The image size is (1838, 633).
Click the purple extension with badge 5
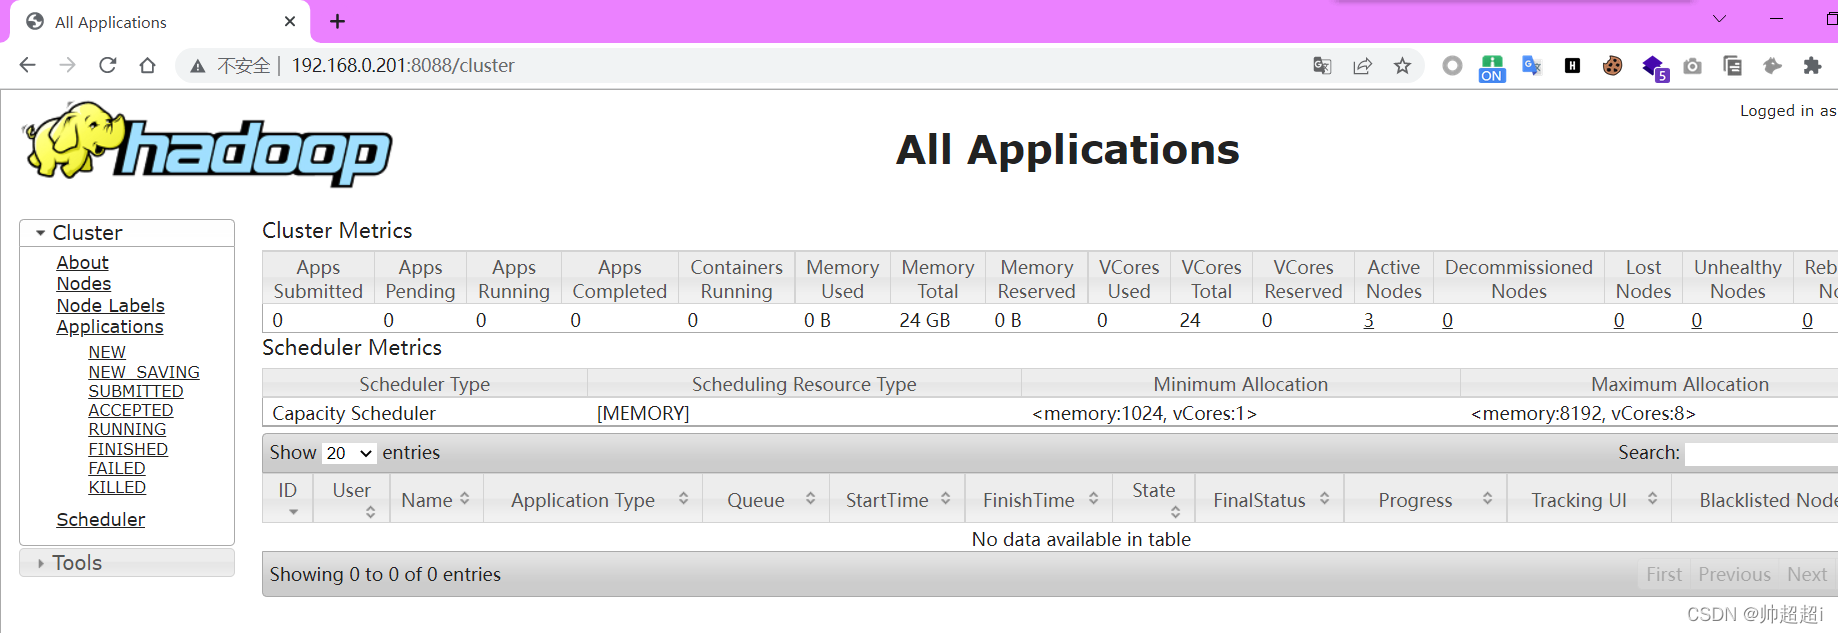click(x=1655, y=68)
